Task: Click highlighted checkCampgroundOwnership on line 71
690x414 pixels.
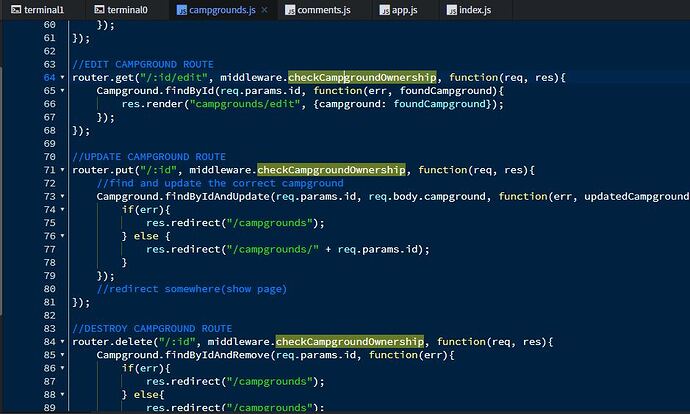Action: pyautogui.click(x=331, y=170)
